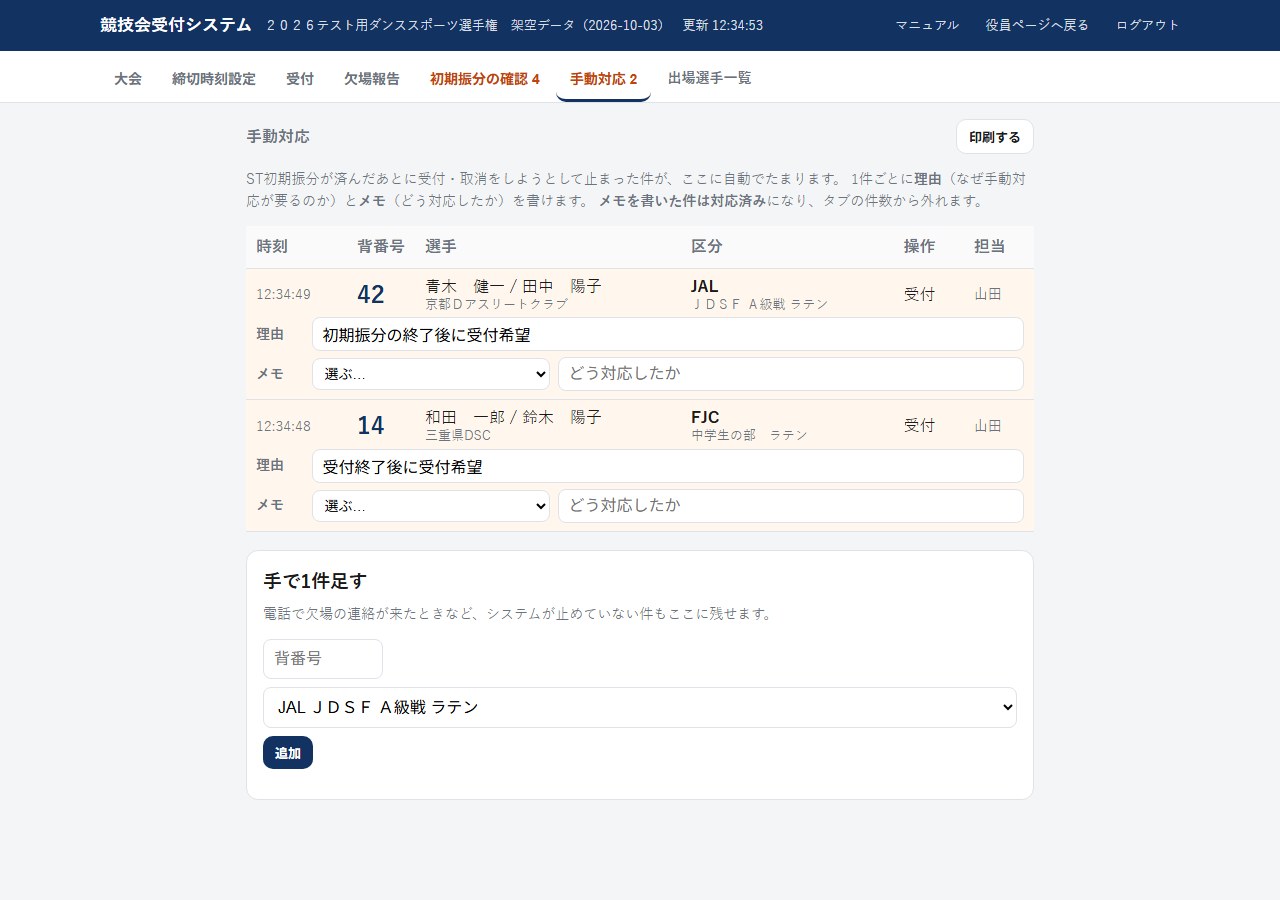The width and height of the screenshot is (1280, 900).
Task: Click 三重県DSC text
Action: pyautogui.click(x=458, y=435)
